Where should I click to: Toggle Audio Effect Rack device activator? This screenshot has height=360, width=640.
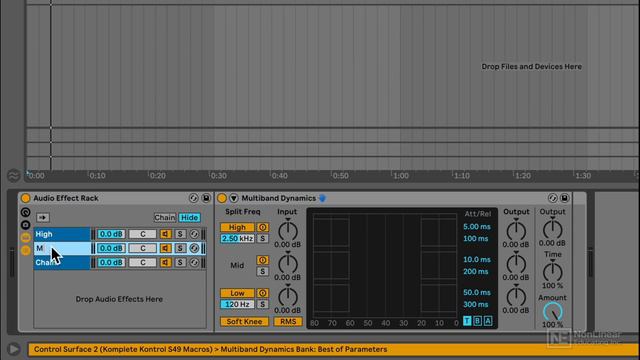coord(25,198)
